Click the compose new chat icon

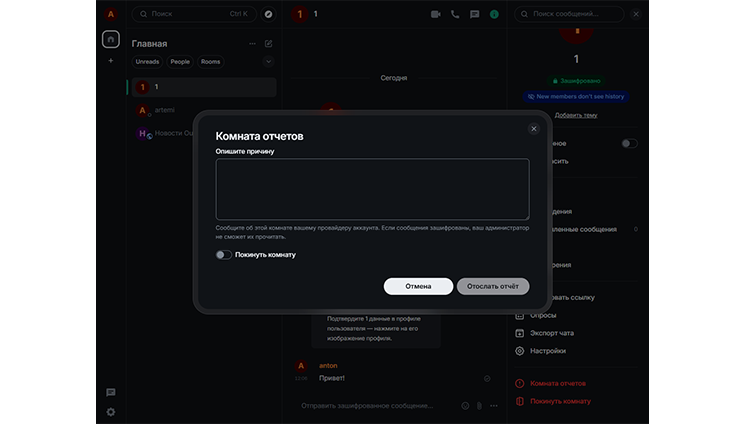click(268, 44)
